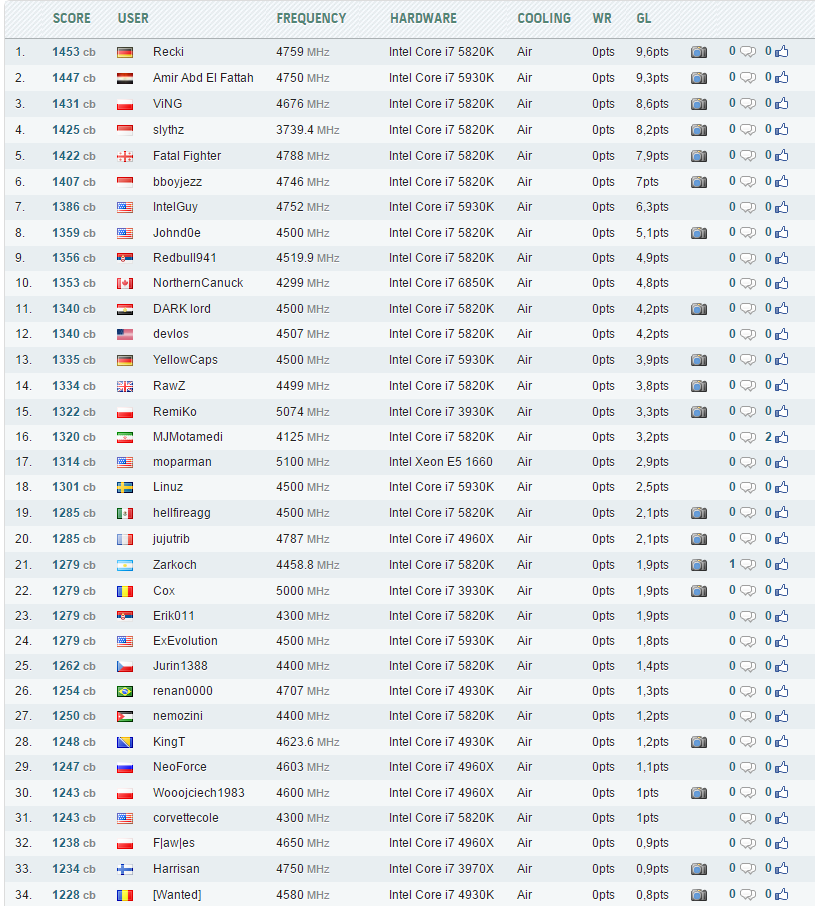Click thumbs-up icon for Redbull941

[781, 258]
